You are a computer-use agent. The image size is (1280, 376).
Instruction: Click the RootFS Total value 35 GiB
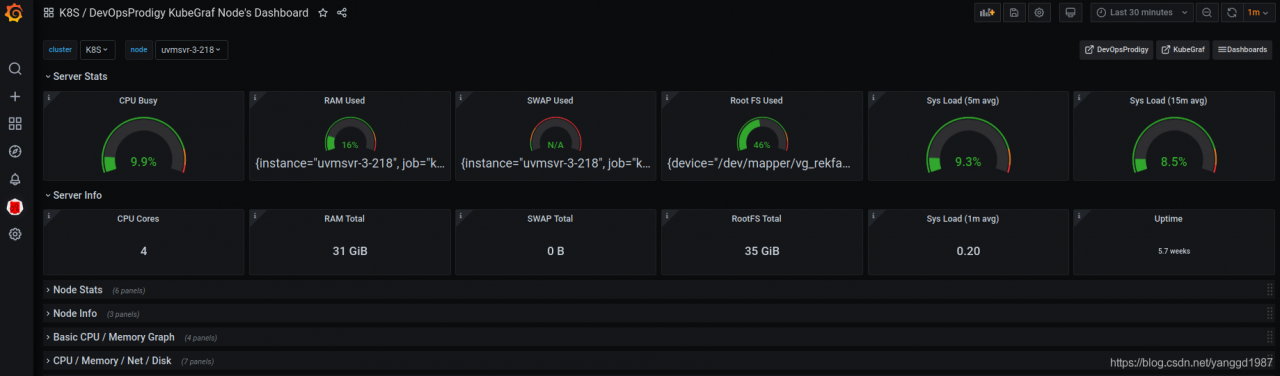tap(762, 251)
